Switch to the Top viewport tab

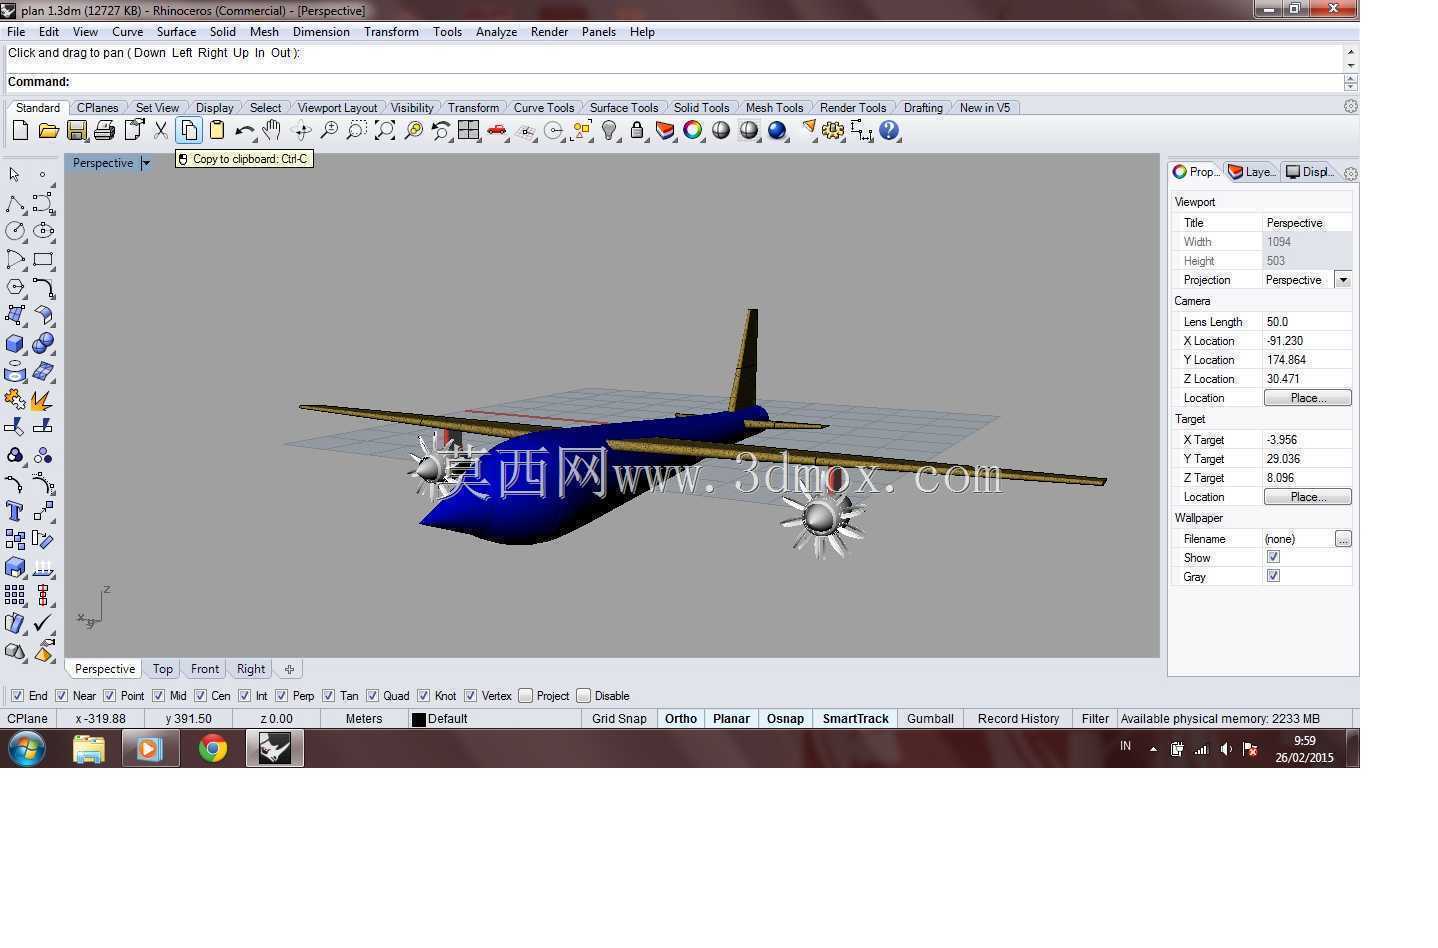point(162,669)
